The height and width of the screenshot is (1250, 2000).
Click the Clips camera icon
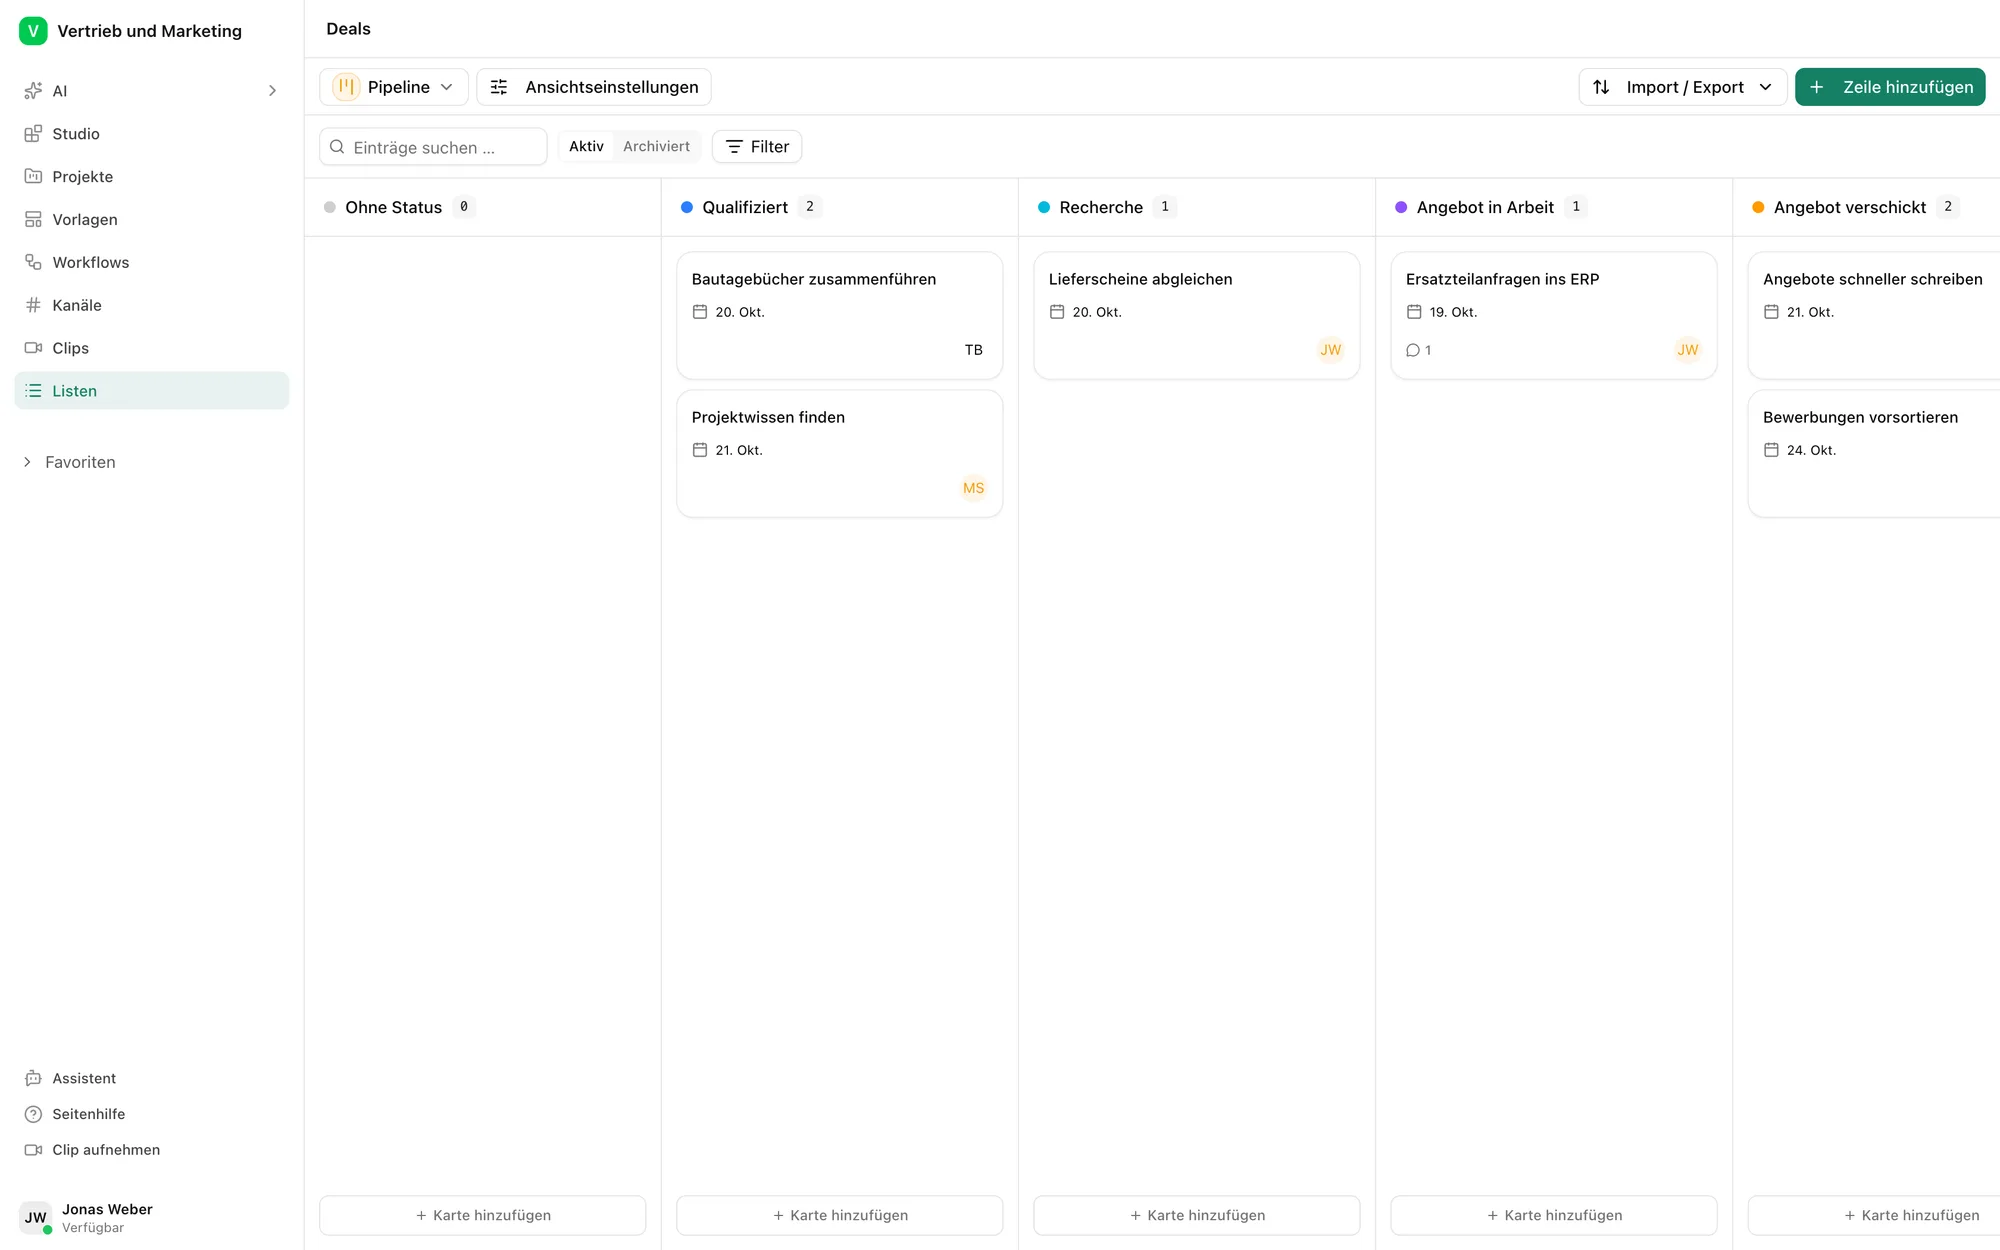(x=33, y=349)
